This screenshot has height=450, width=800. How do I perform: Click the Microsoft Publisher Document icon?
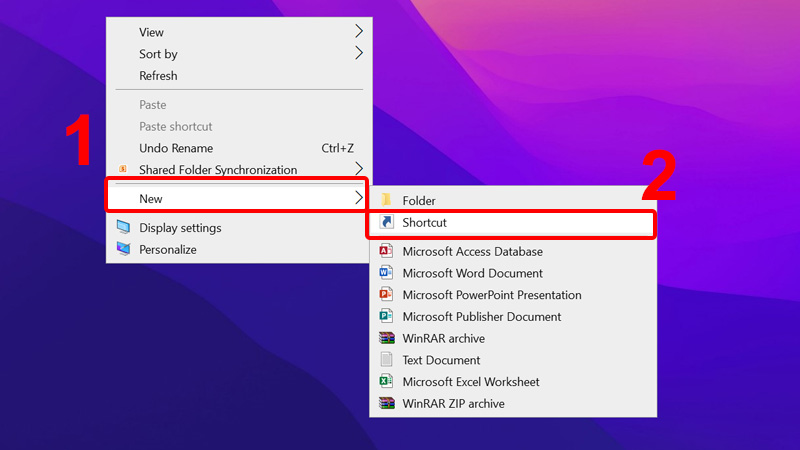386,317
